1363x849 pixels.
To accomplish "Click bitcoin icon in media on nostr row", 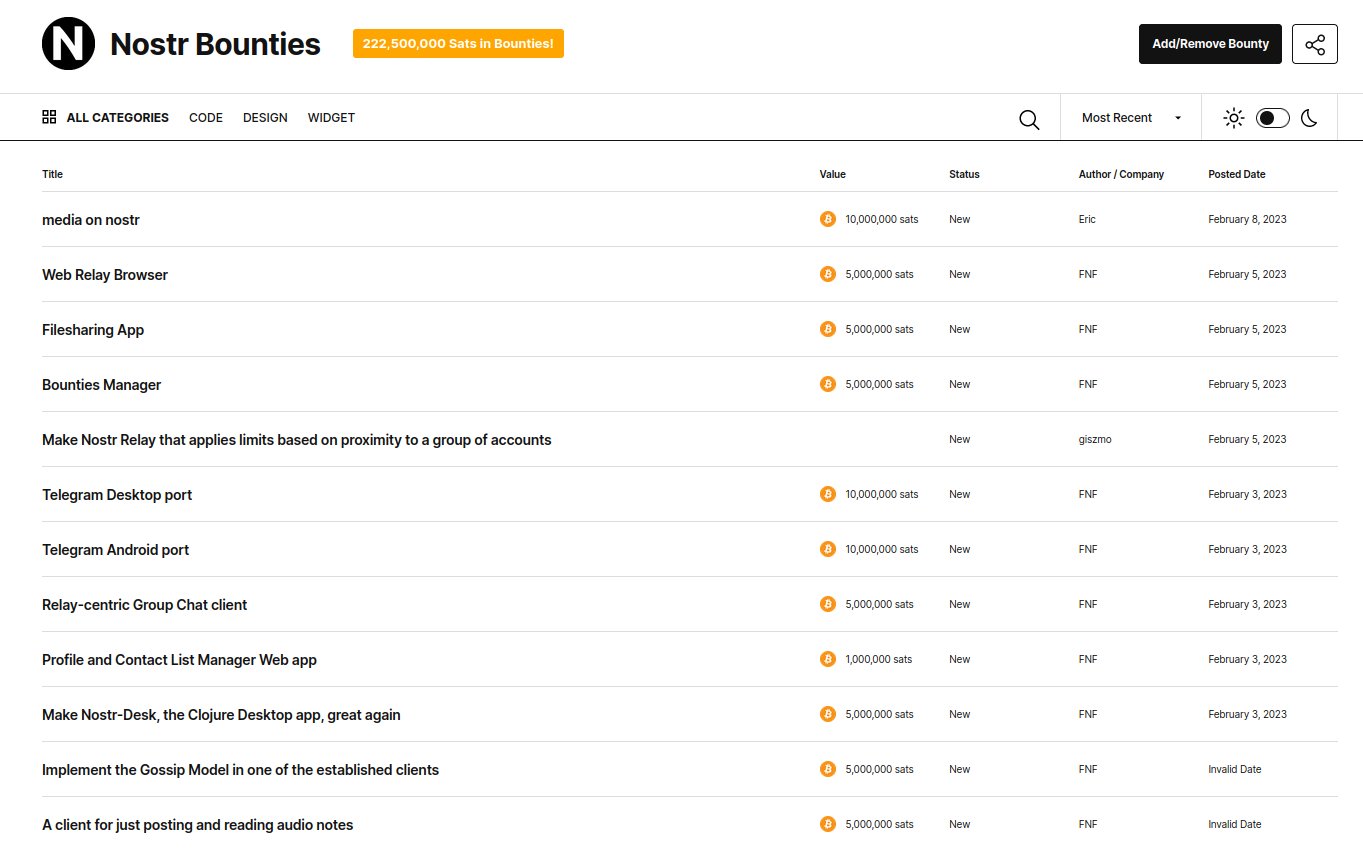I will pyautogui.click(x=828, y=219).
